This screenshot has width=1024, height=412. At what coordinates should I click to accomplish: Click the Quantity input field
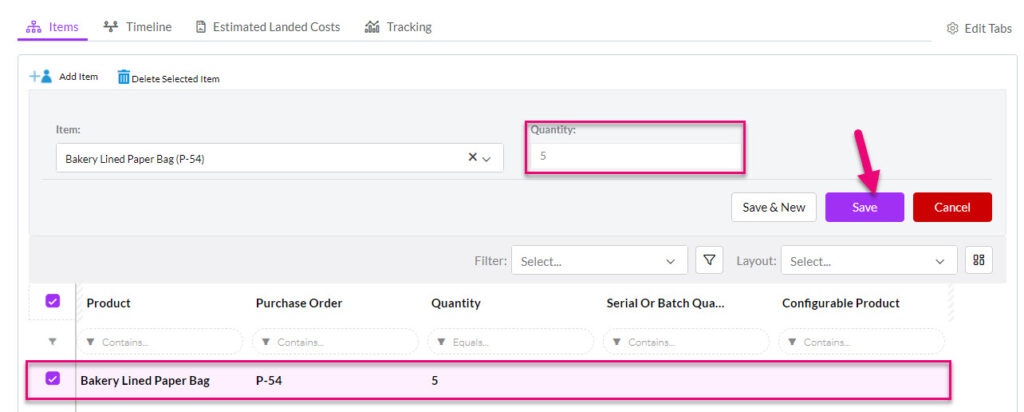635,157
